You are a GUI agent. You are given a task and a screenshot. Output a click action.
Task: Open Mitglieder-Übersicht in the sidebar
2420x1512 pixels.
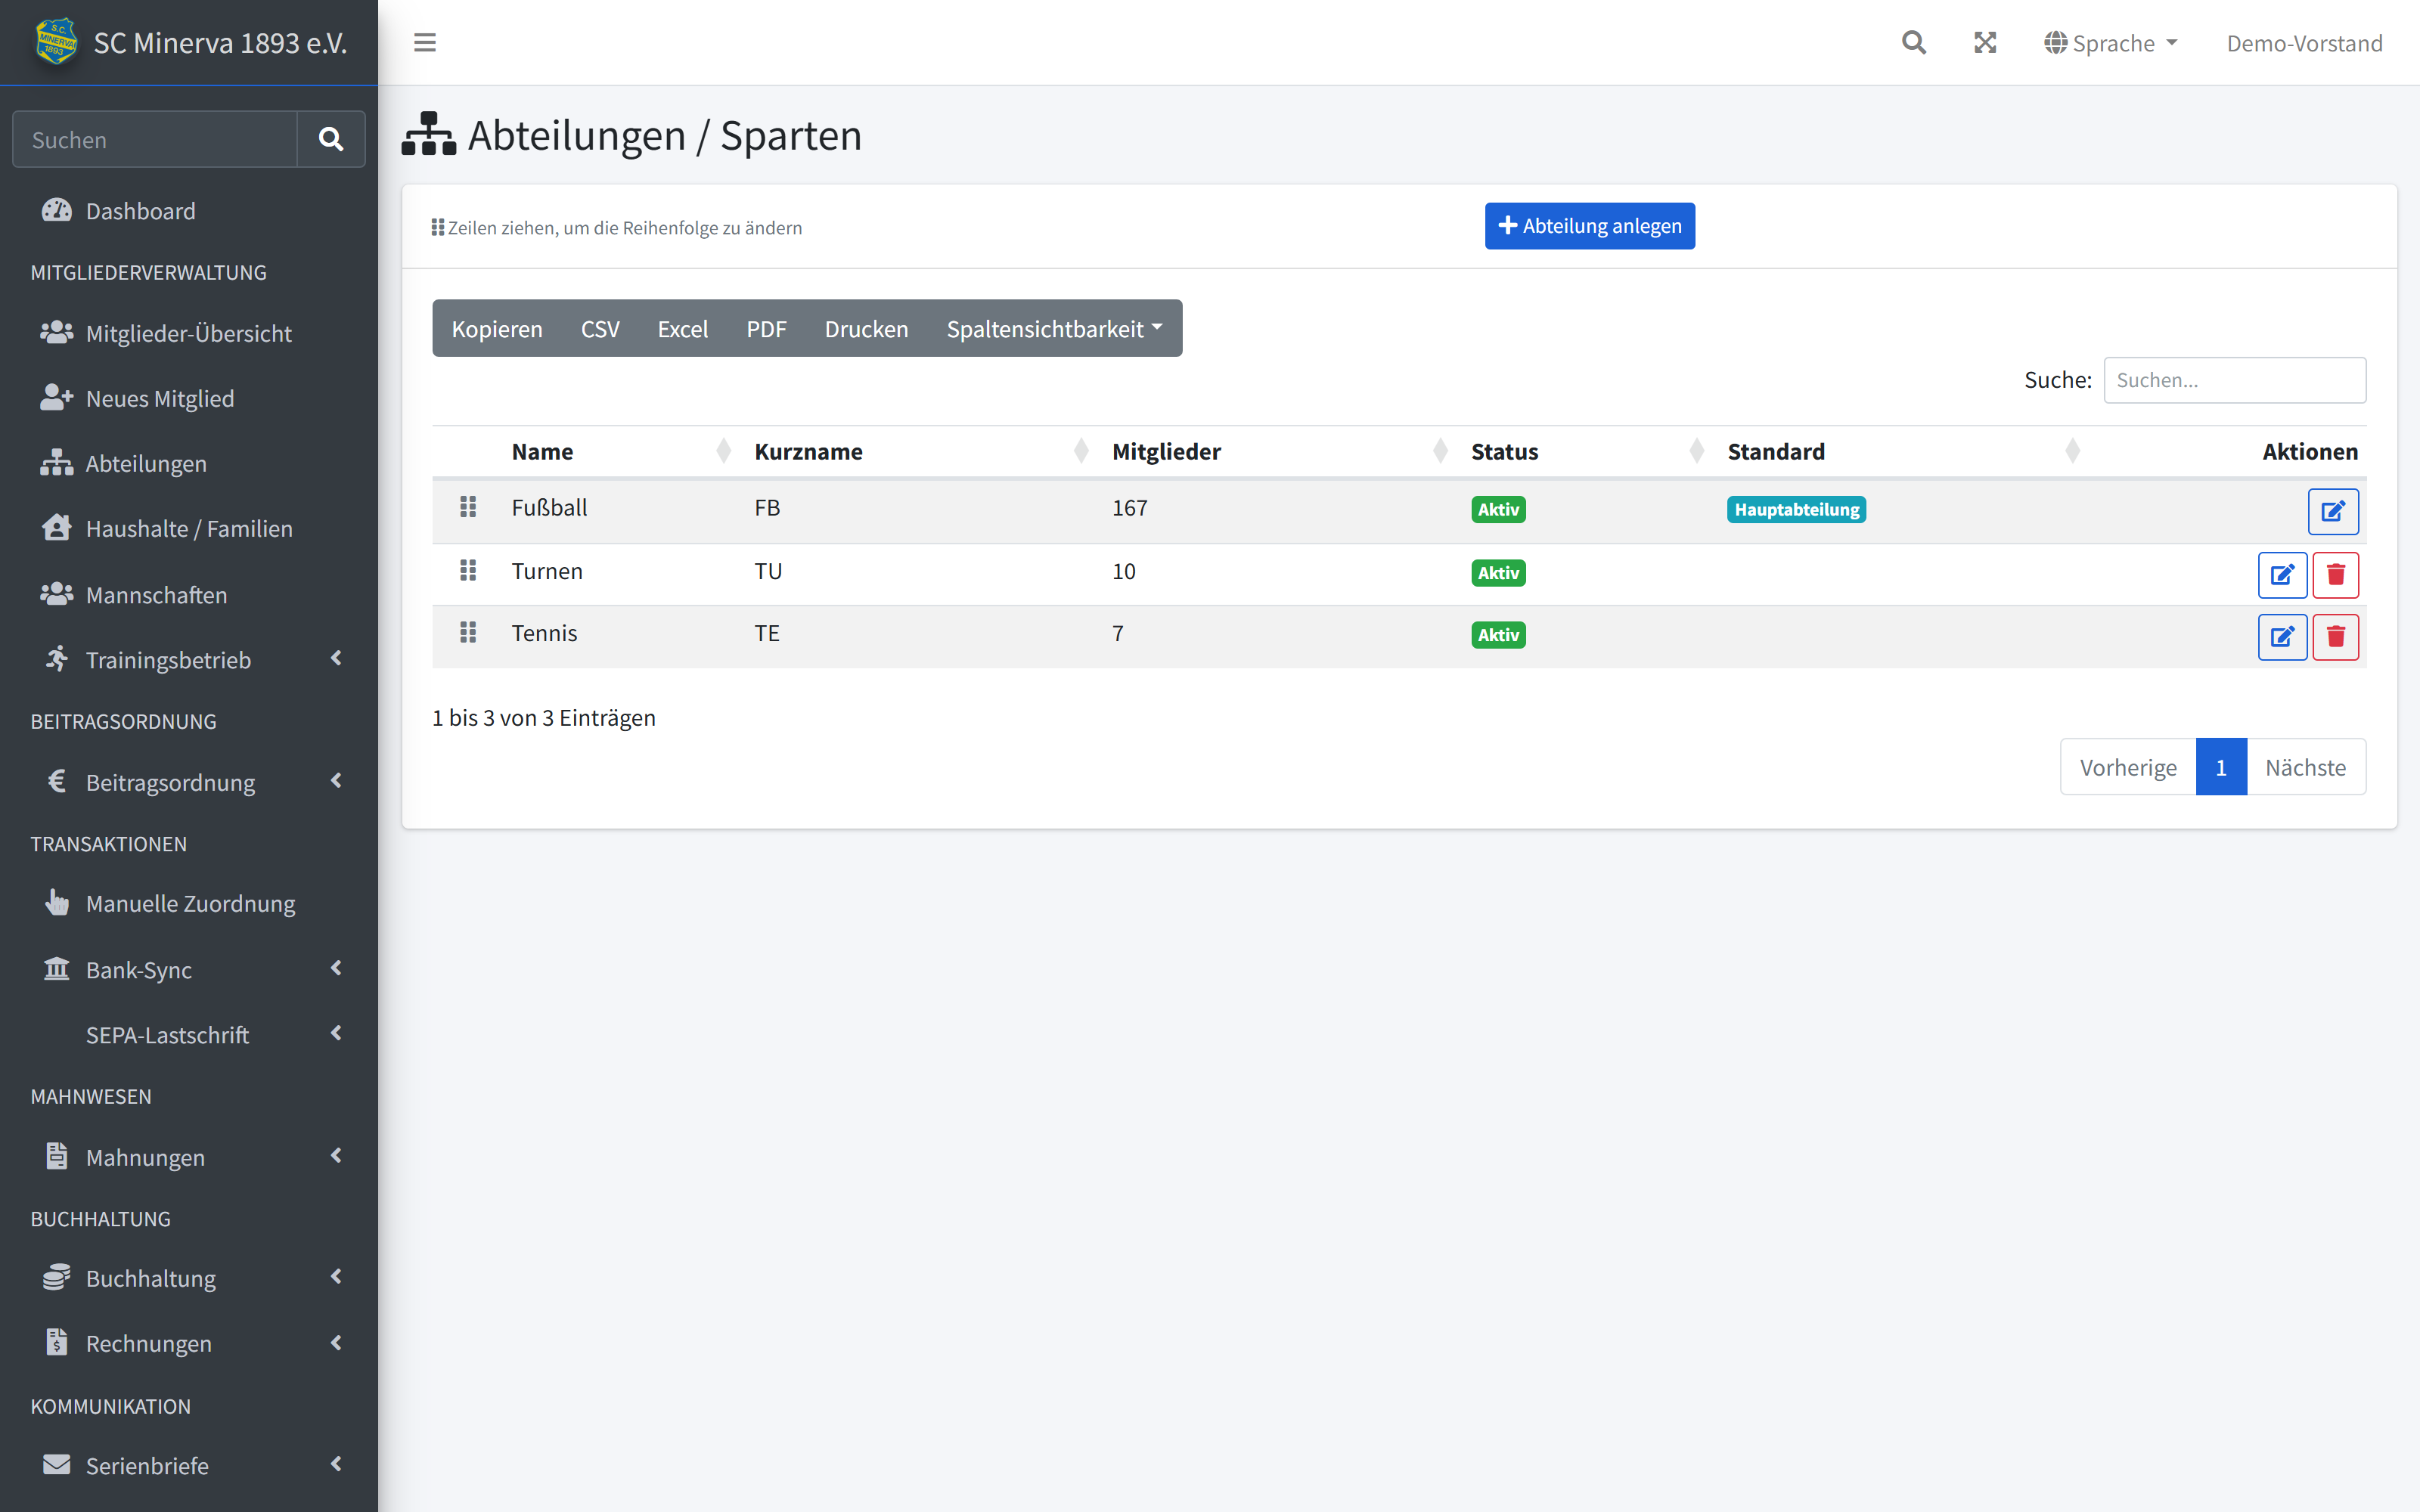pos(190,333)
